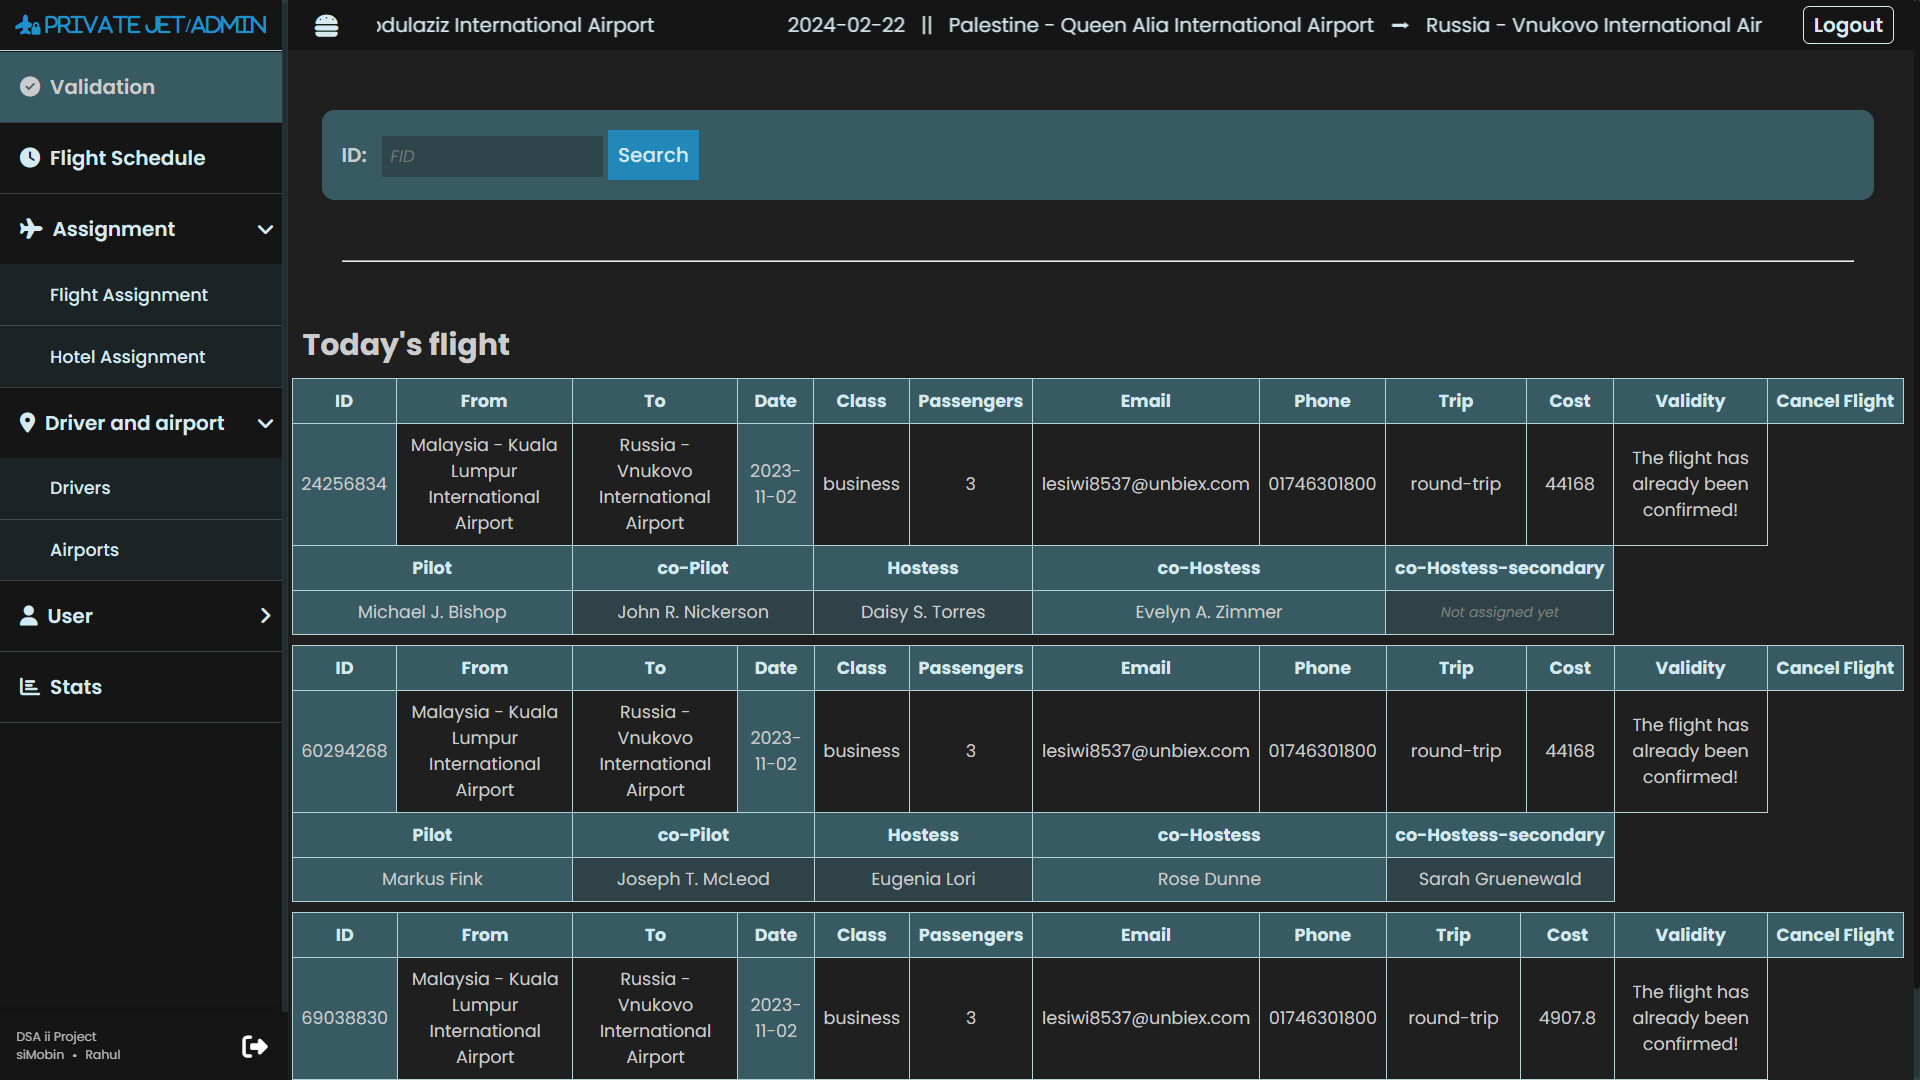The image size is (1920, 1080).
Task: Click the Private Jet/Admin logo
Action: [x=141, y=25]
